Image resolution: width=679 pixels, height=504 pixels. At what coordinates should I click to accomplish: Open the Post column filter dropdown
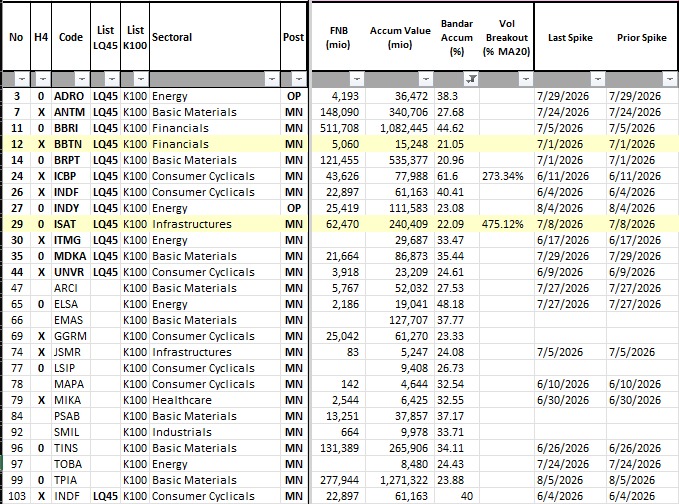coord(299,79)
